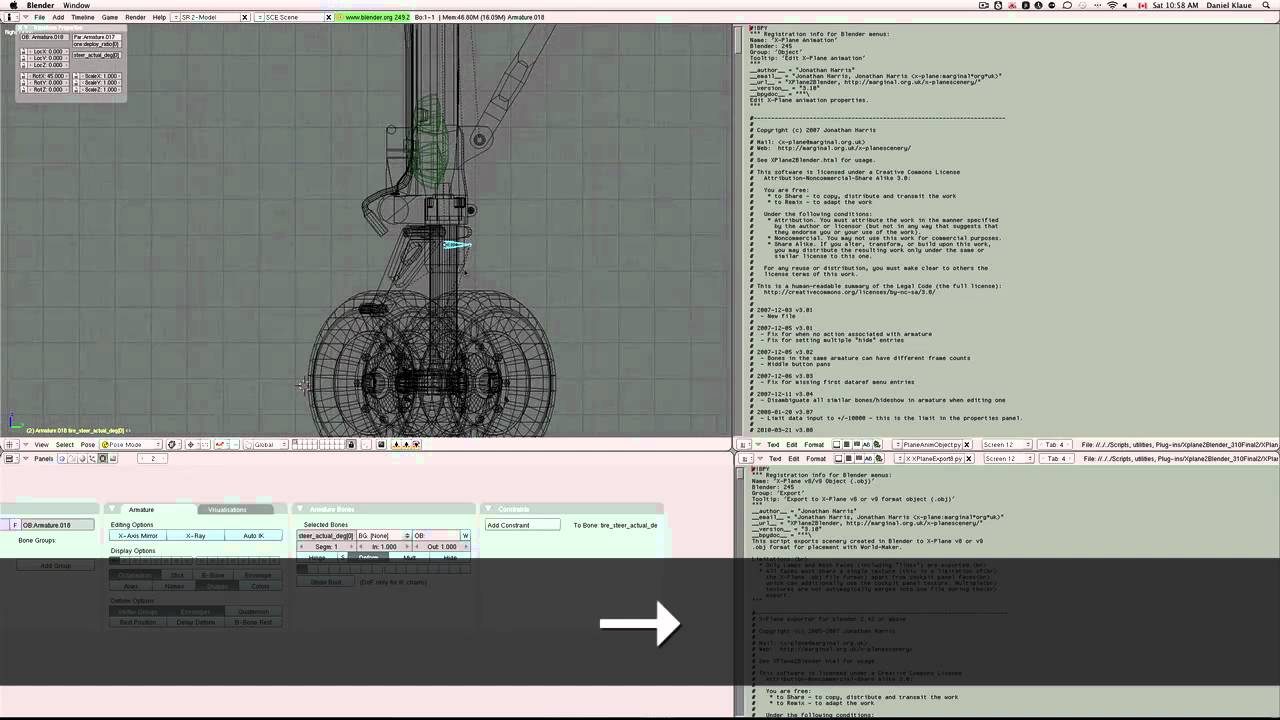Screen dimensions: 1280x720
Task: Open the Apple menu
Action: [13, 5]
